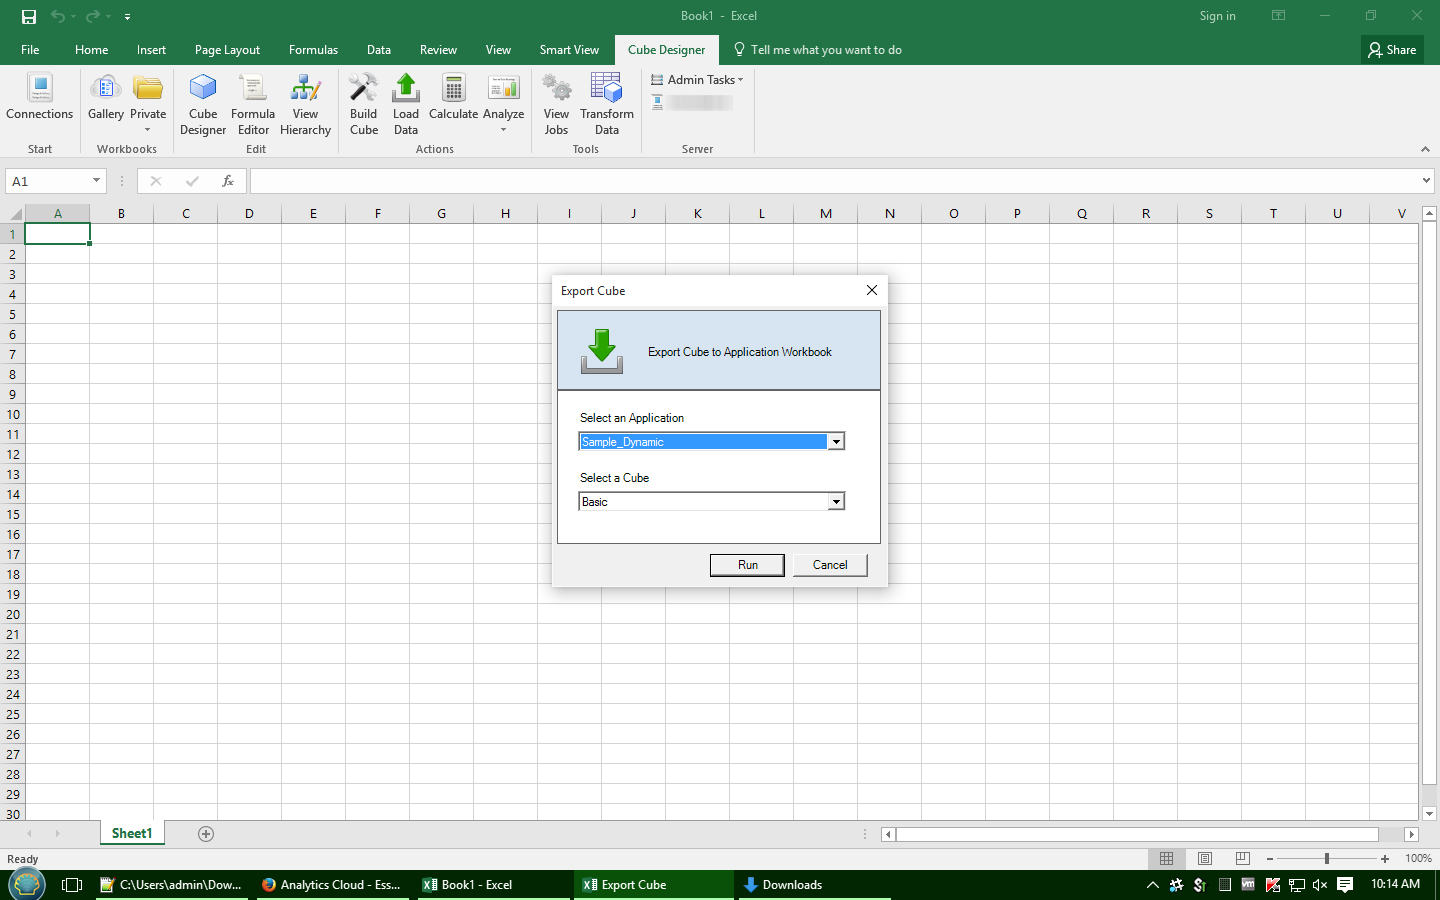Screen dimensions: 1440x900
Task: Click Run in Export Cube dialog
Action: tap(747, 565)
